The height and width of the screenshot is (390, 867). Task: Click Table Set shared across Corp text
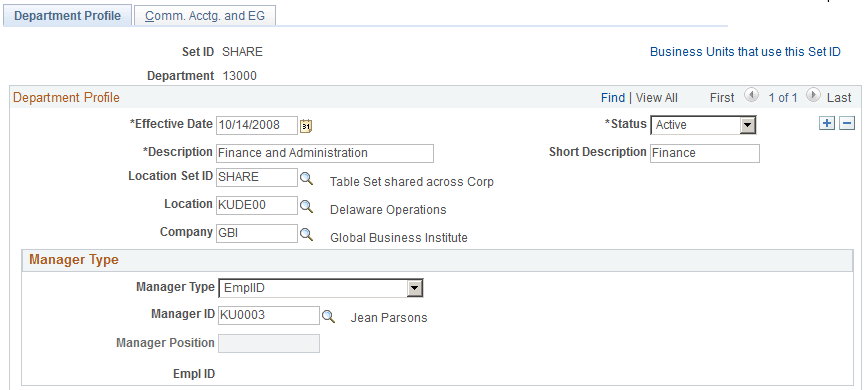point(412,181)
